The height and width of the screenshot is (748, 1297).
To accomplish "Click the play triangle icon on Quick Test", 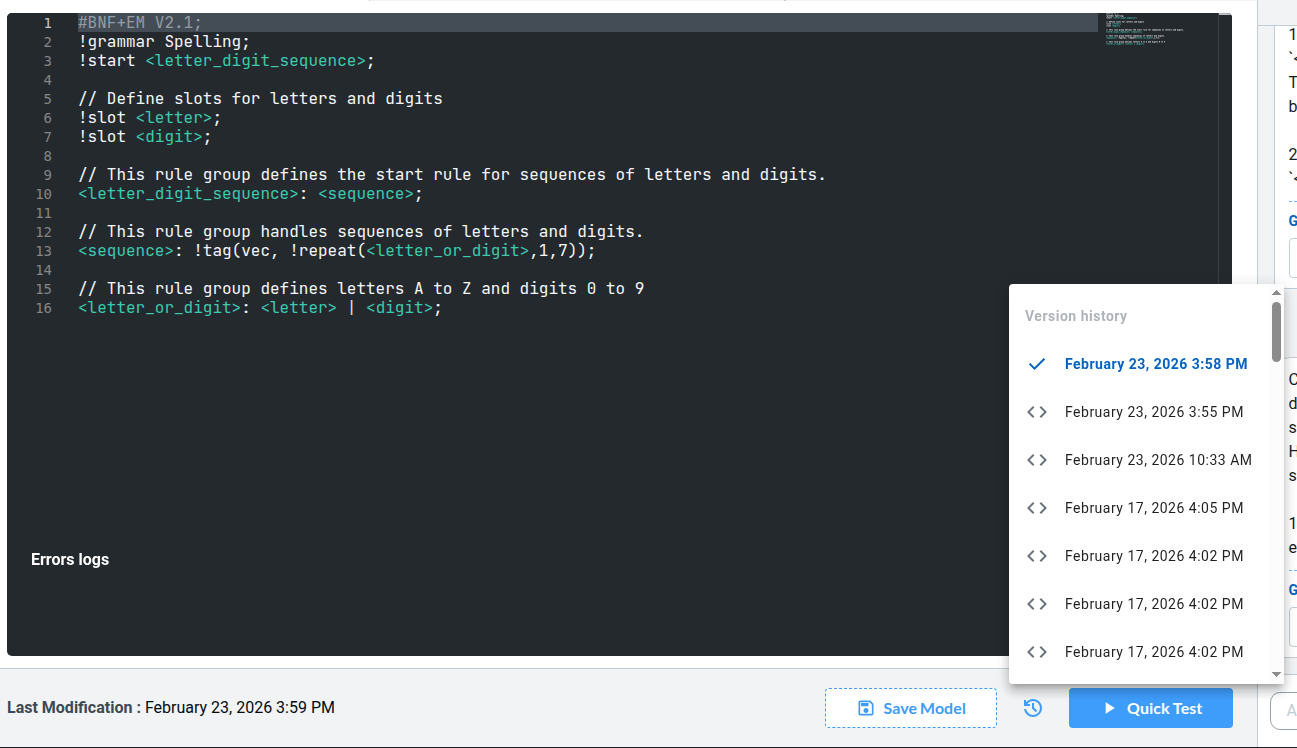I will [x=1109, y=708].
